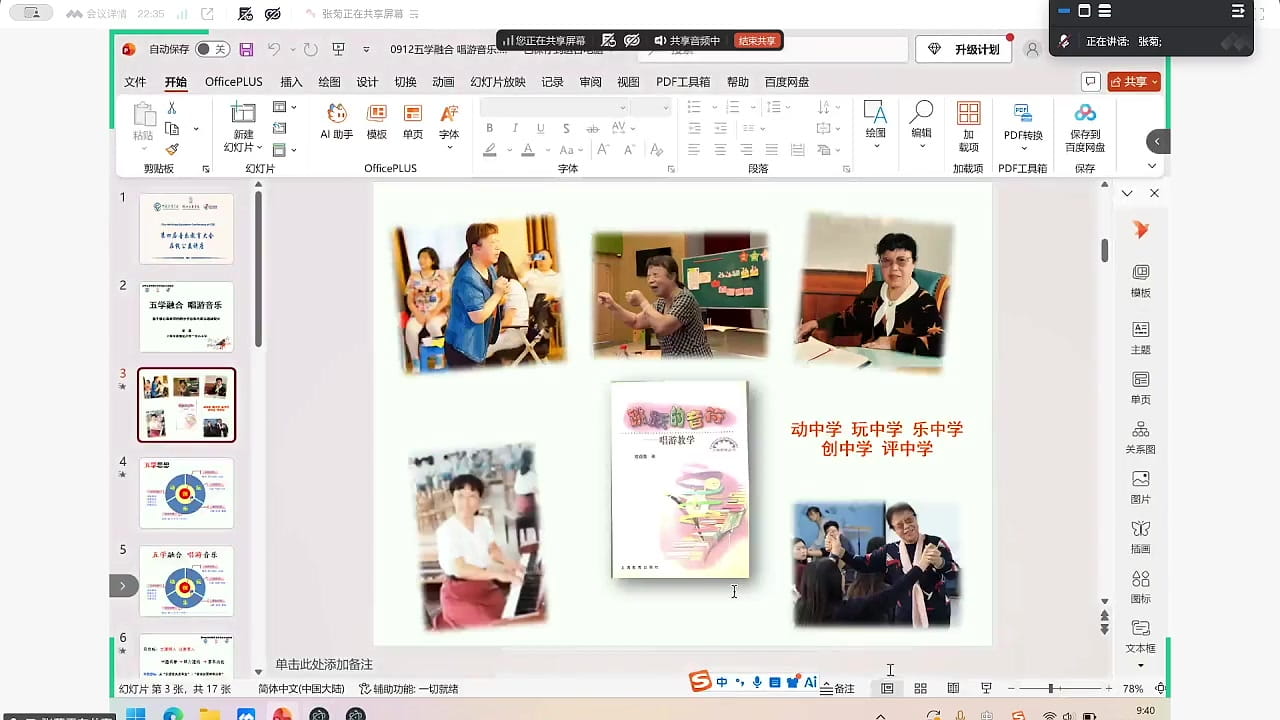Click the 结束共享 button
1280x720 pixels.
tap(757, 41)
